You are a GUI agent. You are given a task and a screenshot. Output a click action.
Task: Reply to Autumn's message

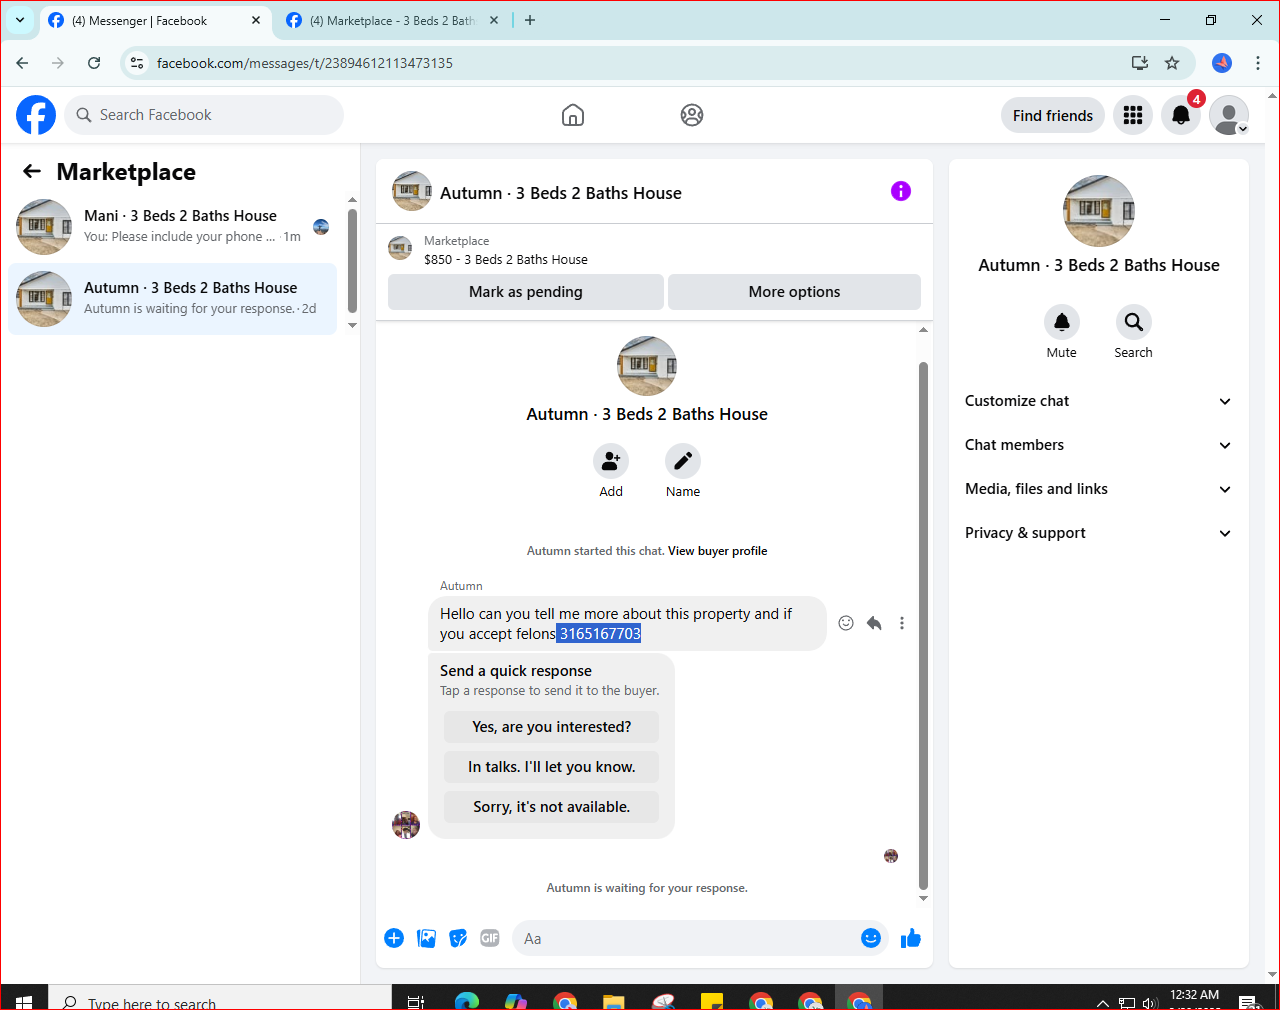pyautogui.click(x=874, y=623)
